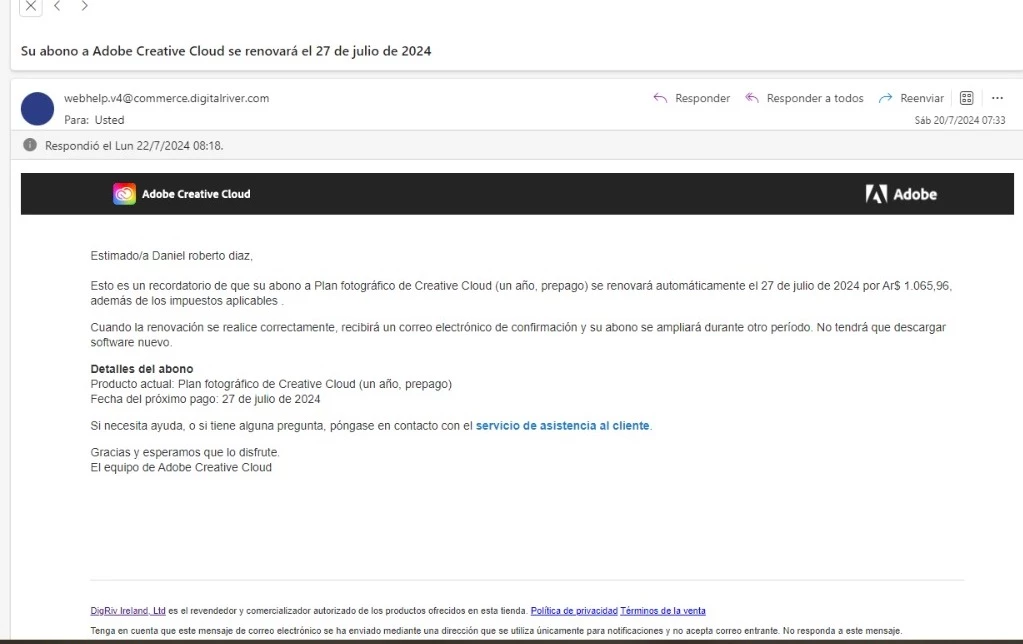The width and height of the screenshot is (1023, 644).
Task: Open the servicio de asistencia al cliente link
Action: (562, 425)
